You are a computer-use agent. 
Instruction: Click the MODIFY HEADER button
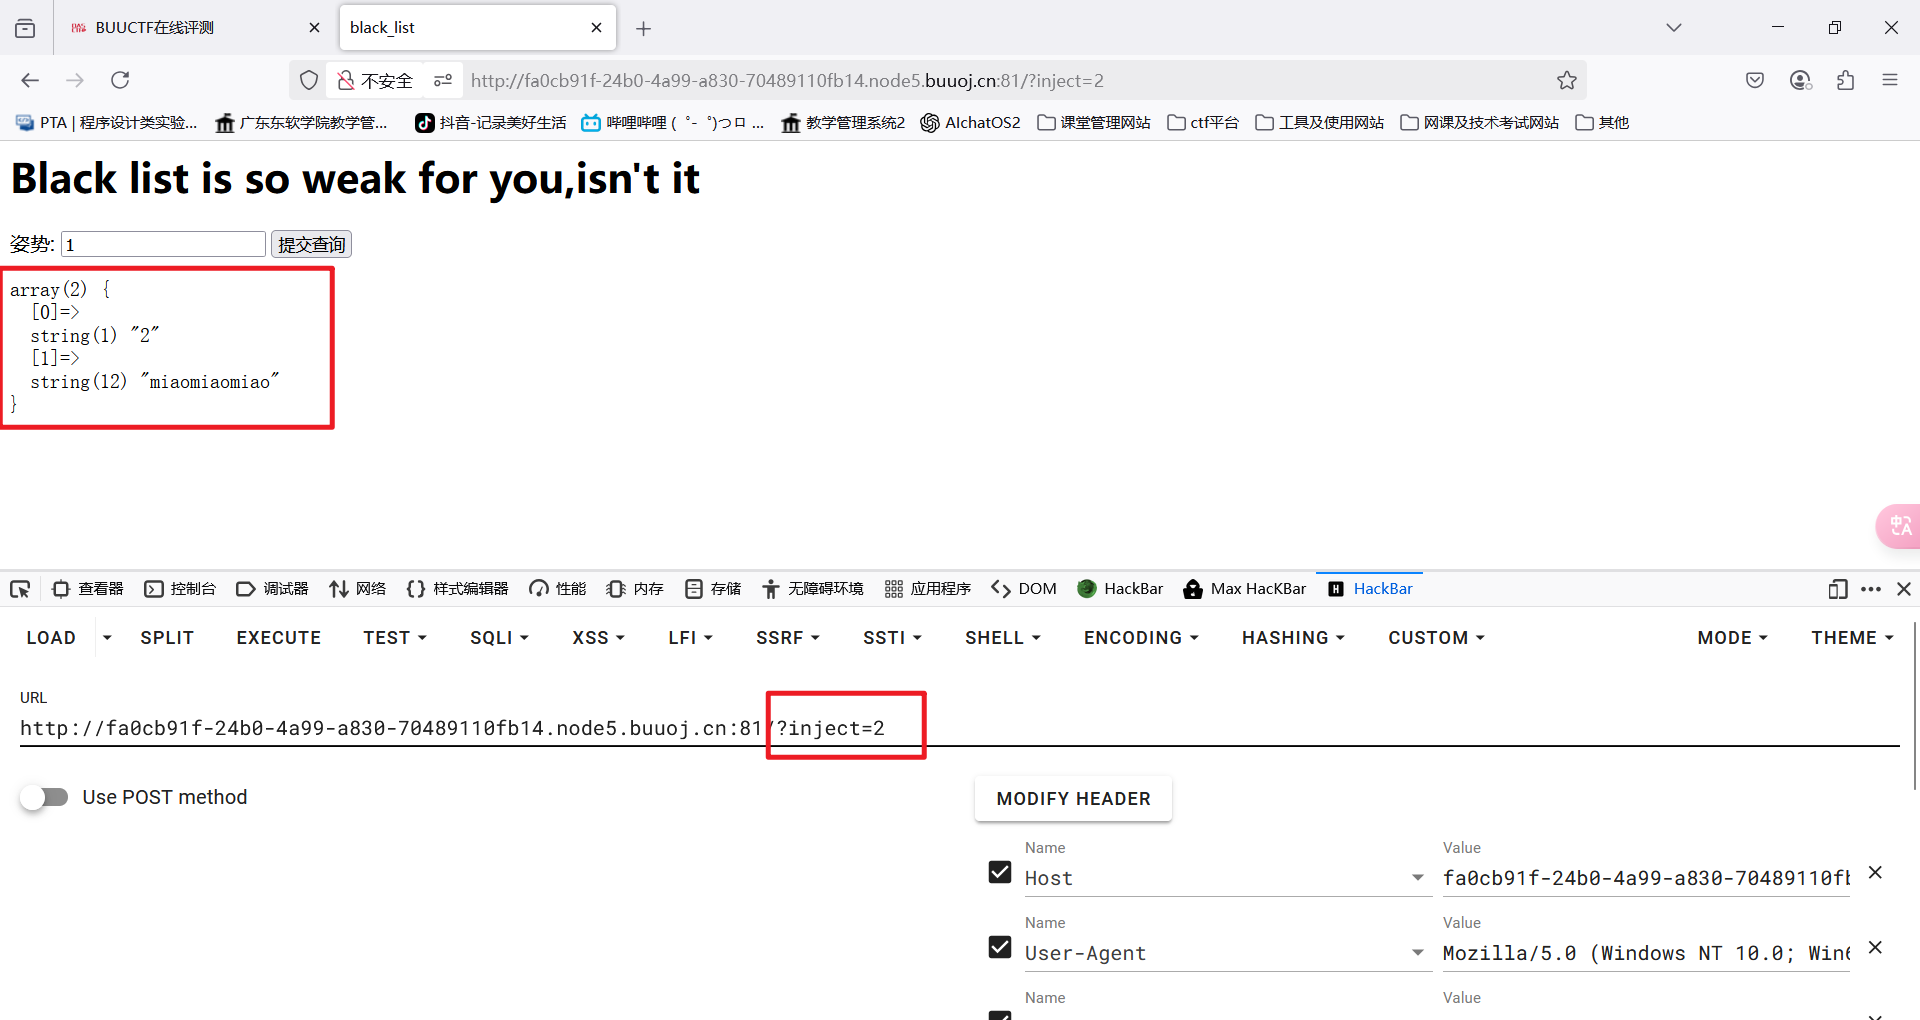point(1073,798)
